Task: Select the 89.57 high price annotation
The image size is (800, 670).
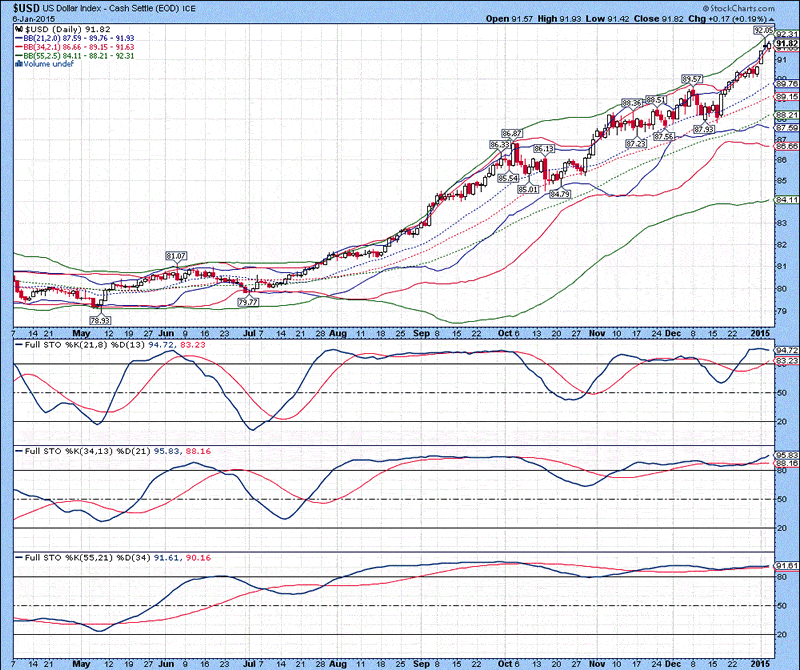Action: tap(690, 78)
